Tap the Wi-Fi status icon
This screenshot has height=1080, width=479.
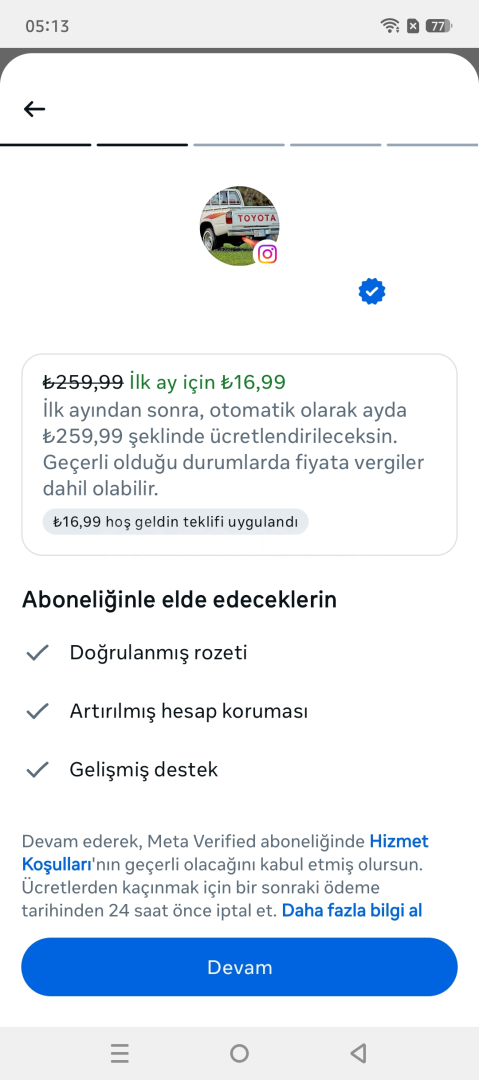point(389,26)
